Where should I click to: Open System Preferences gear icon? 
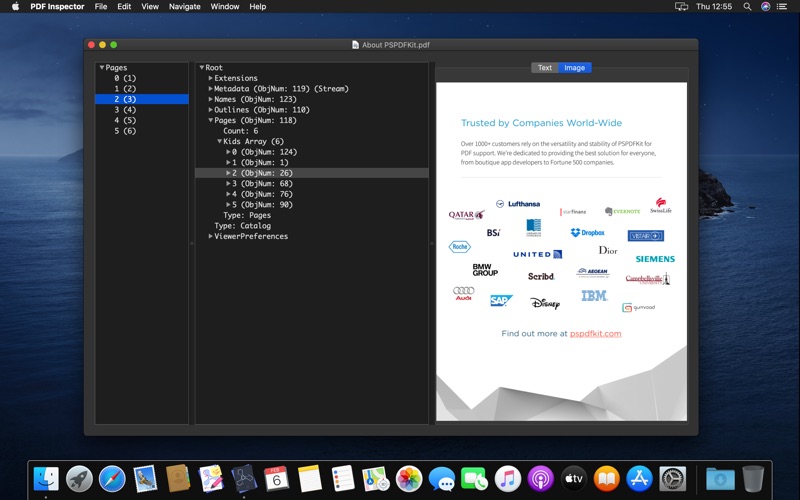point(672,479)
